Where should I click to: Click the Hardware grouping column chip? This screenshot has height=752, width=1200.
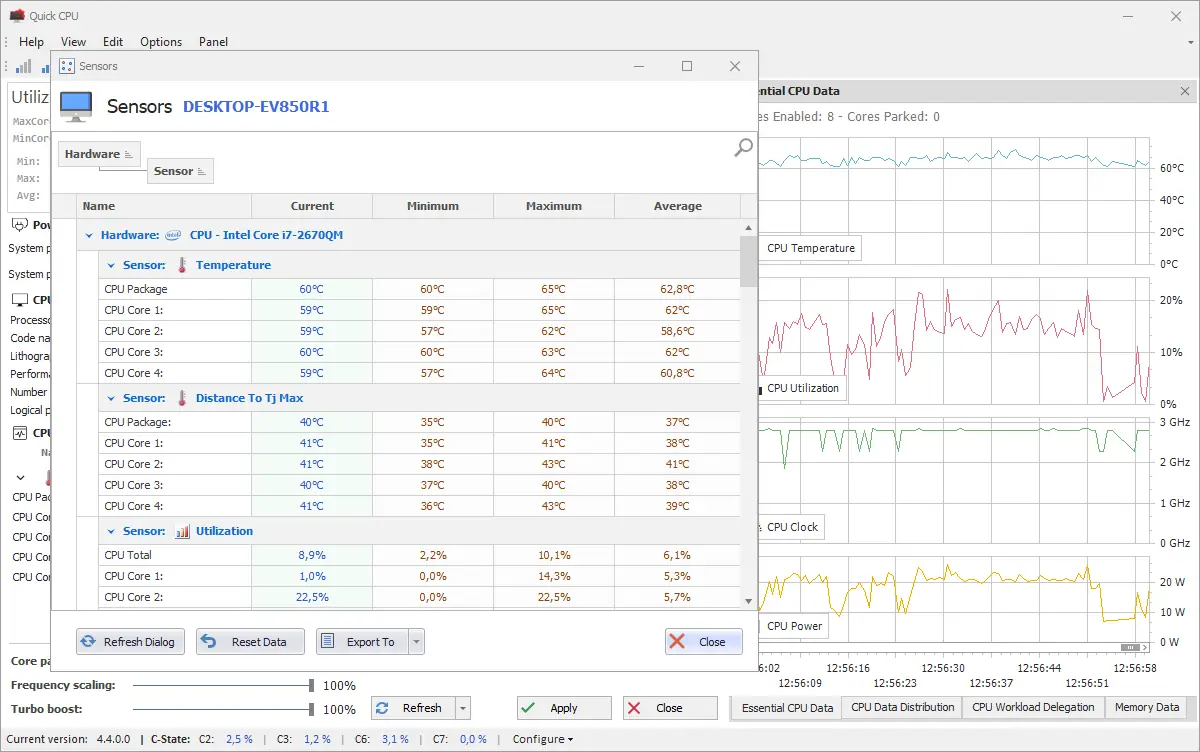[x=99, y=154]
